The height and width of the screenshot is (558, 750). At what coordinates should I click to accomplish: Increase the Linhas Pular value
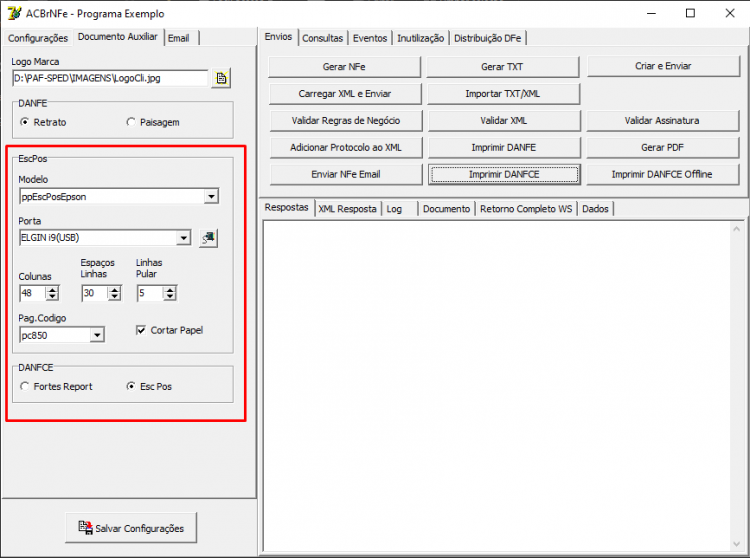coord(170,289)
